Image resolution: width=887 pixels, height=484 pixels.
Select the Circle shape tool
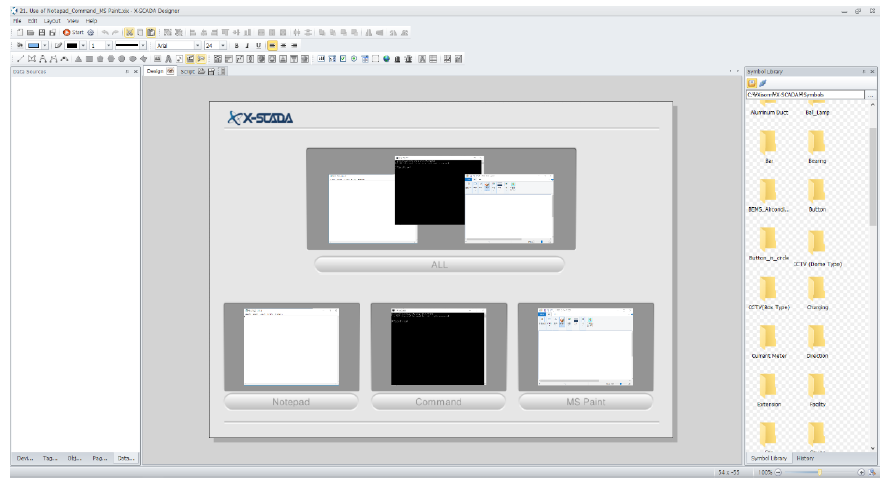pyautogui.click(x=122, y=59)
